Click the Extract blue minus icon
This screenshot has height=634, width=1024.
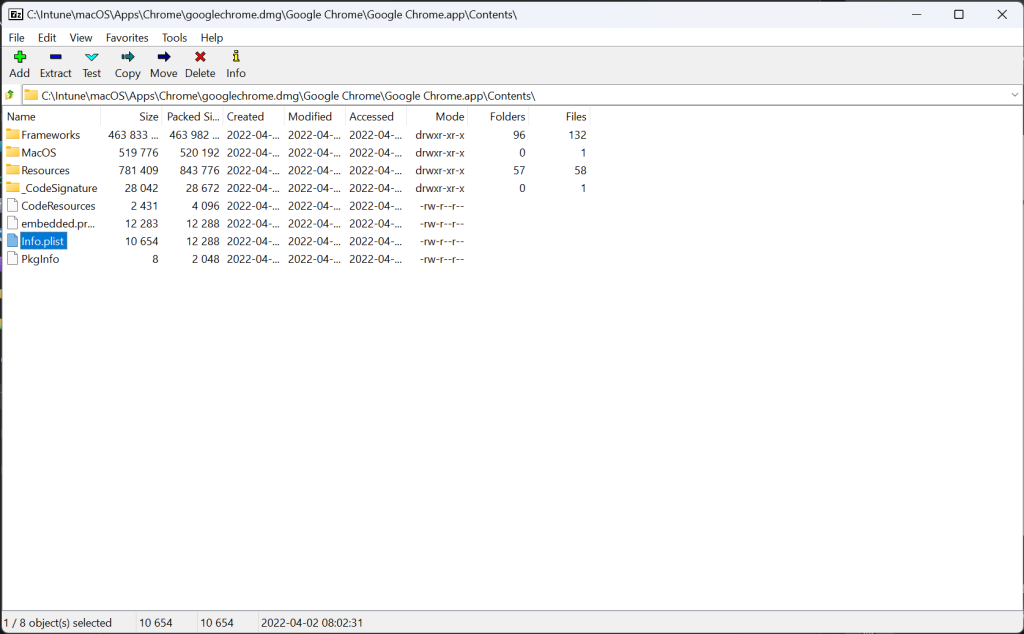click(x=56, y=57)
